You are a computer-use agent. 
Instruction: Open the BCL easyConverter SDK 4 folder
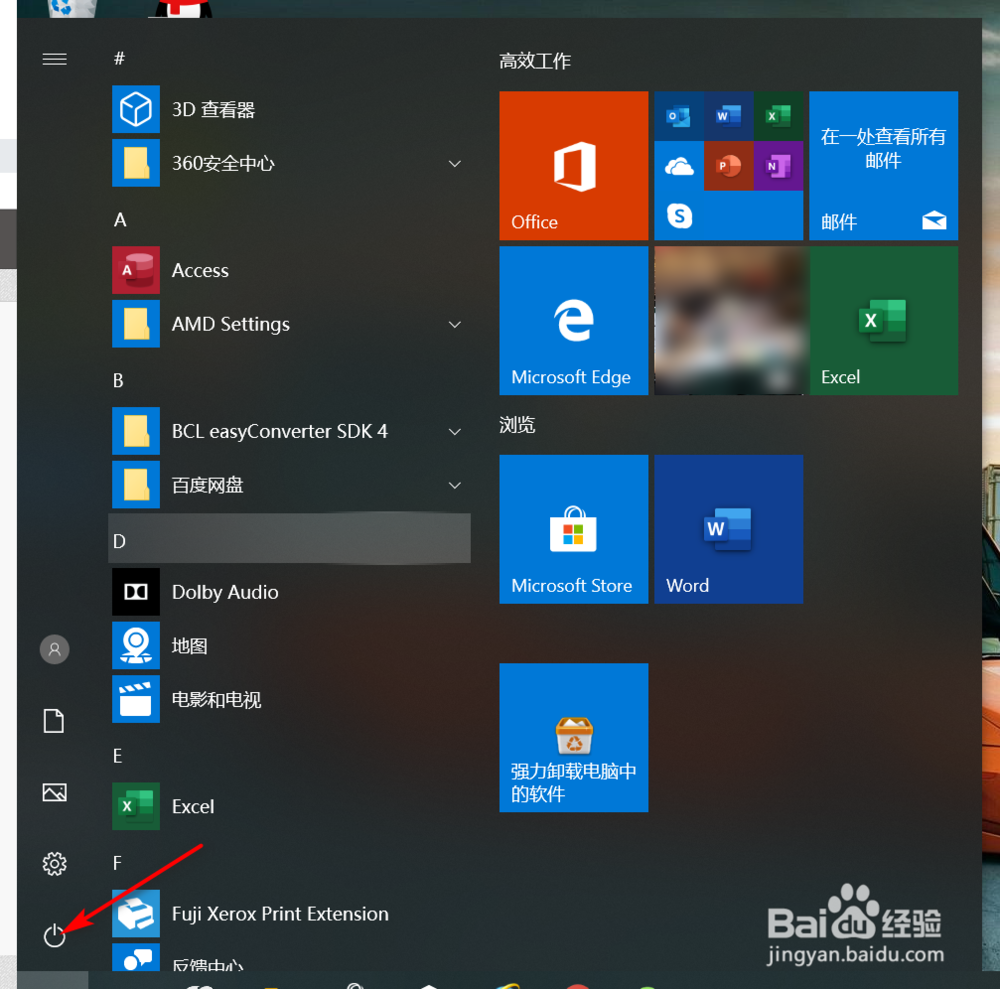(x=290, y=431)
